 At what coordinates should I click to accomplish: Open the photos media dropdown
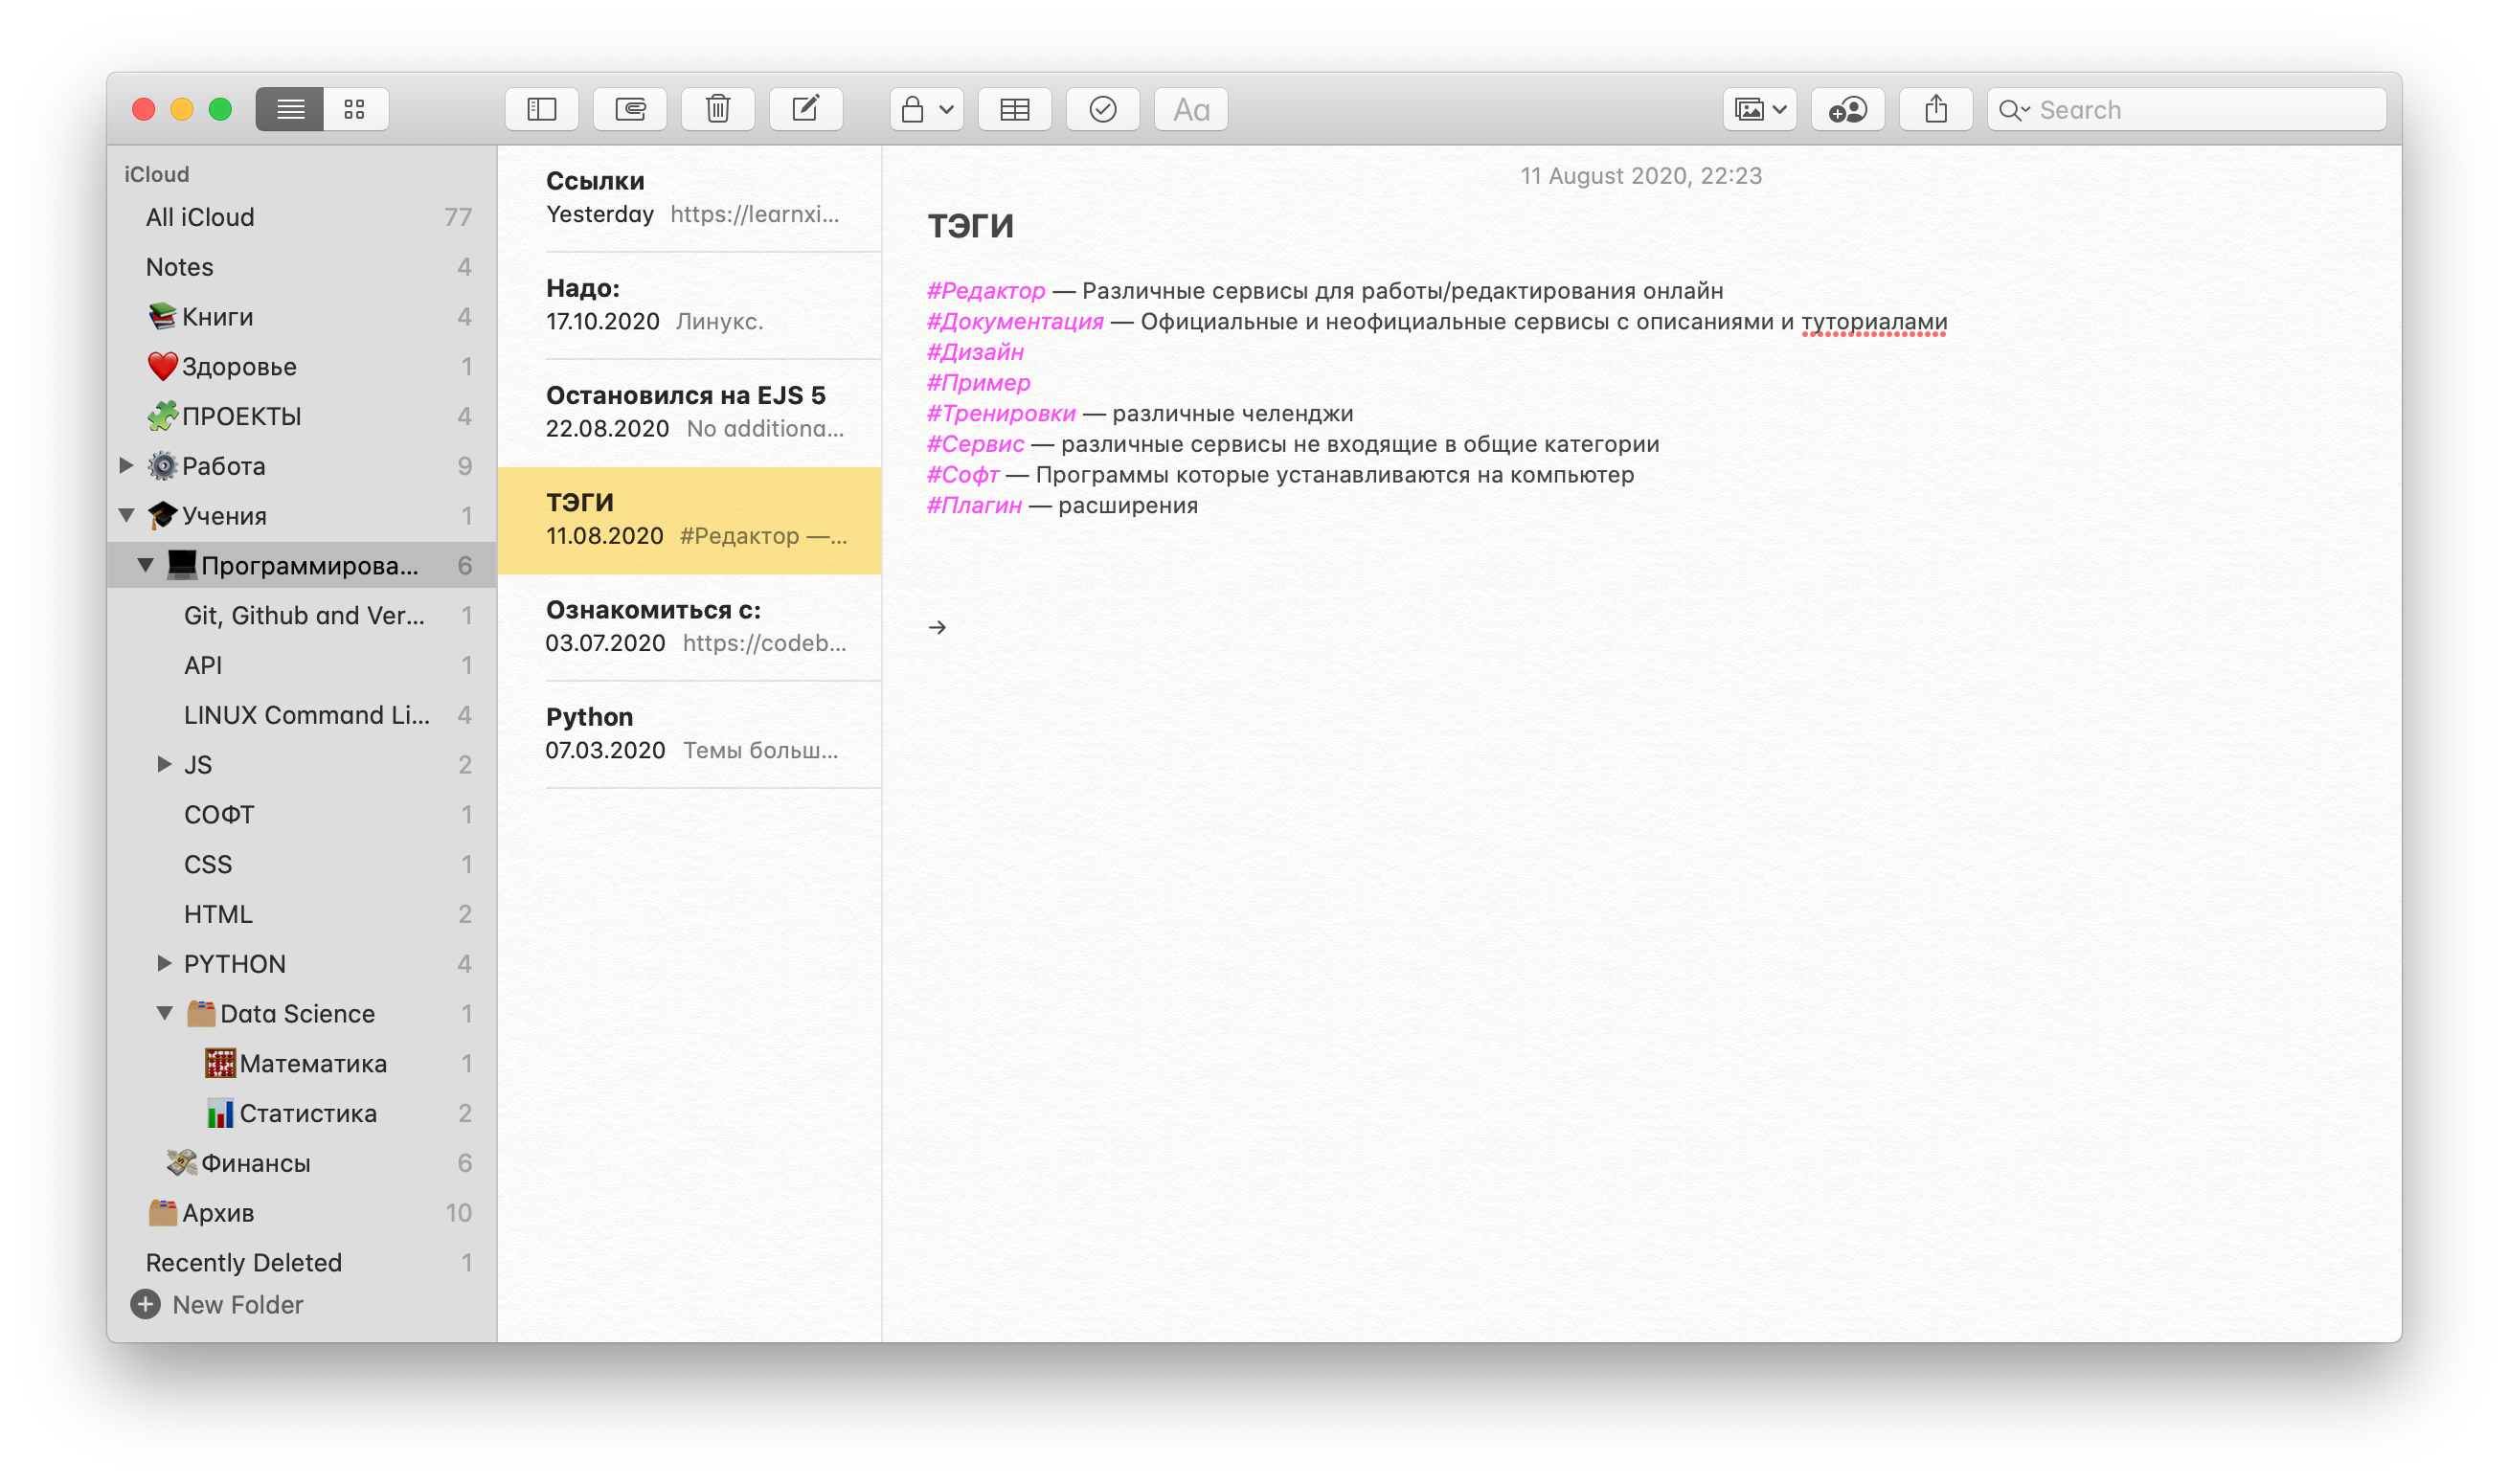click(1759, 109)
